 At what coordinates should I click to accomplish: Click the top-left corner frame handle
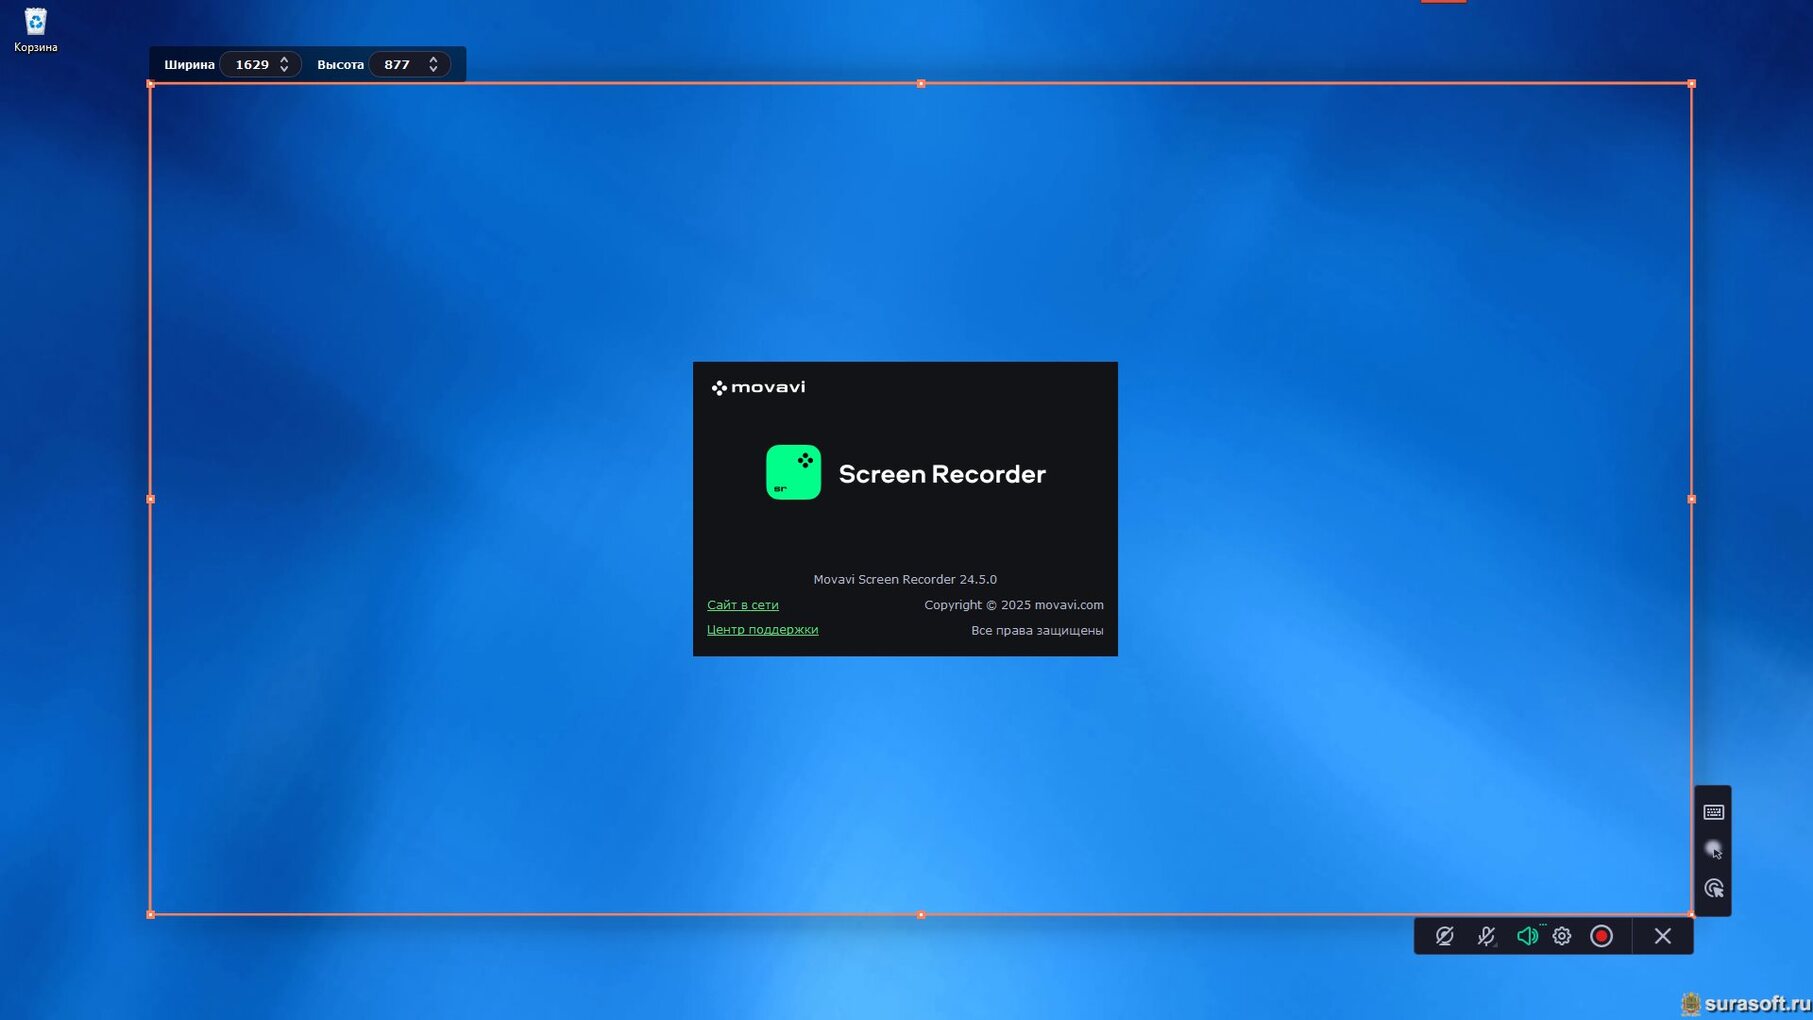point(151,84)
